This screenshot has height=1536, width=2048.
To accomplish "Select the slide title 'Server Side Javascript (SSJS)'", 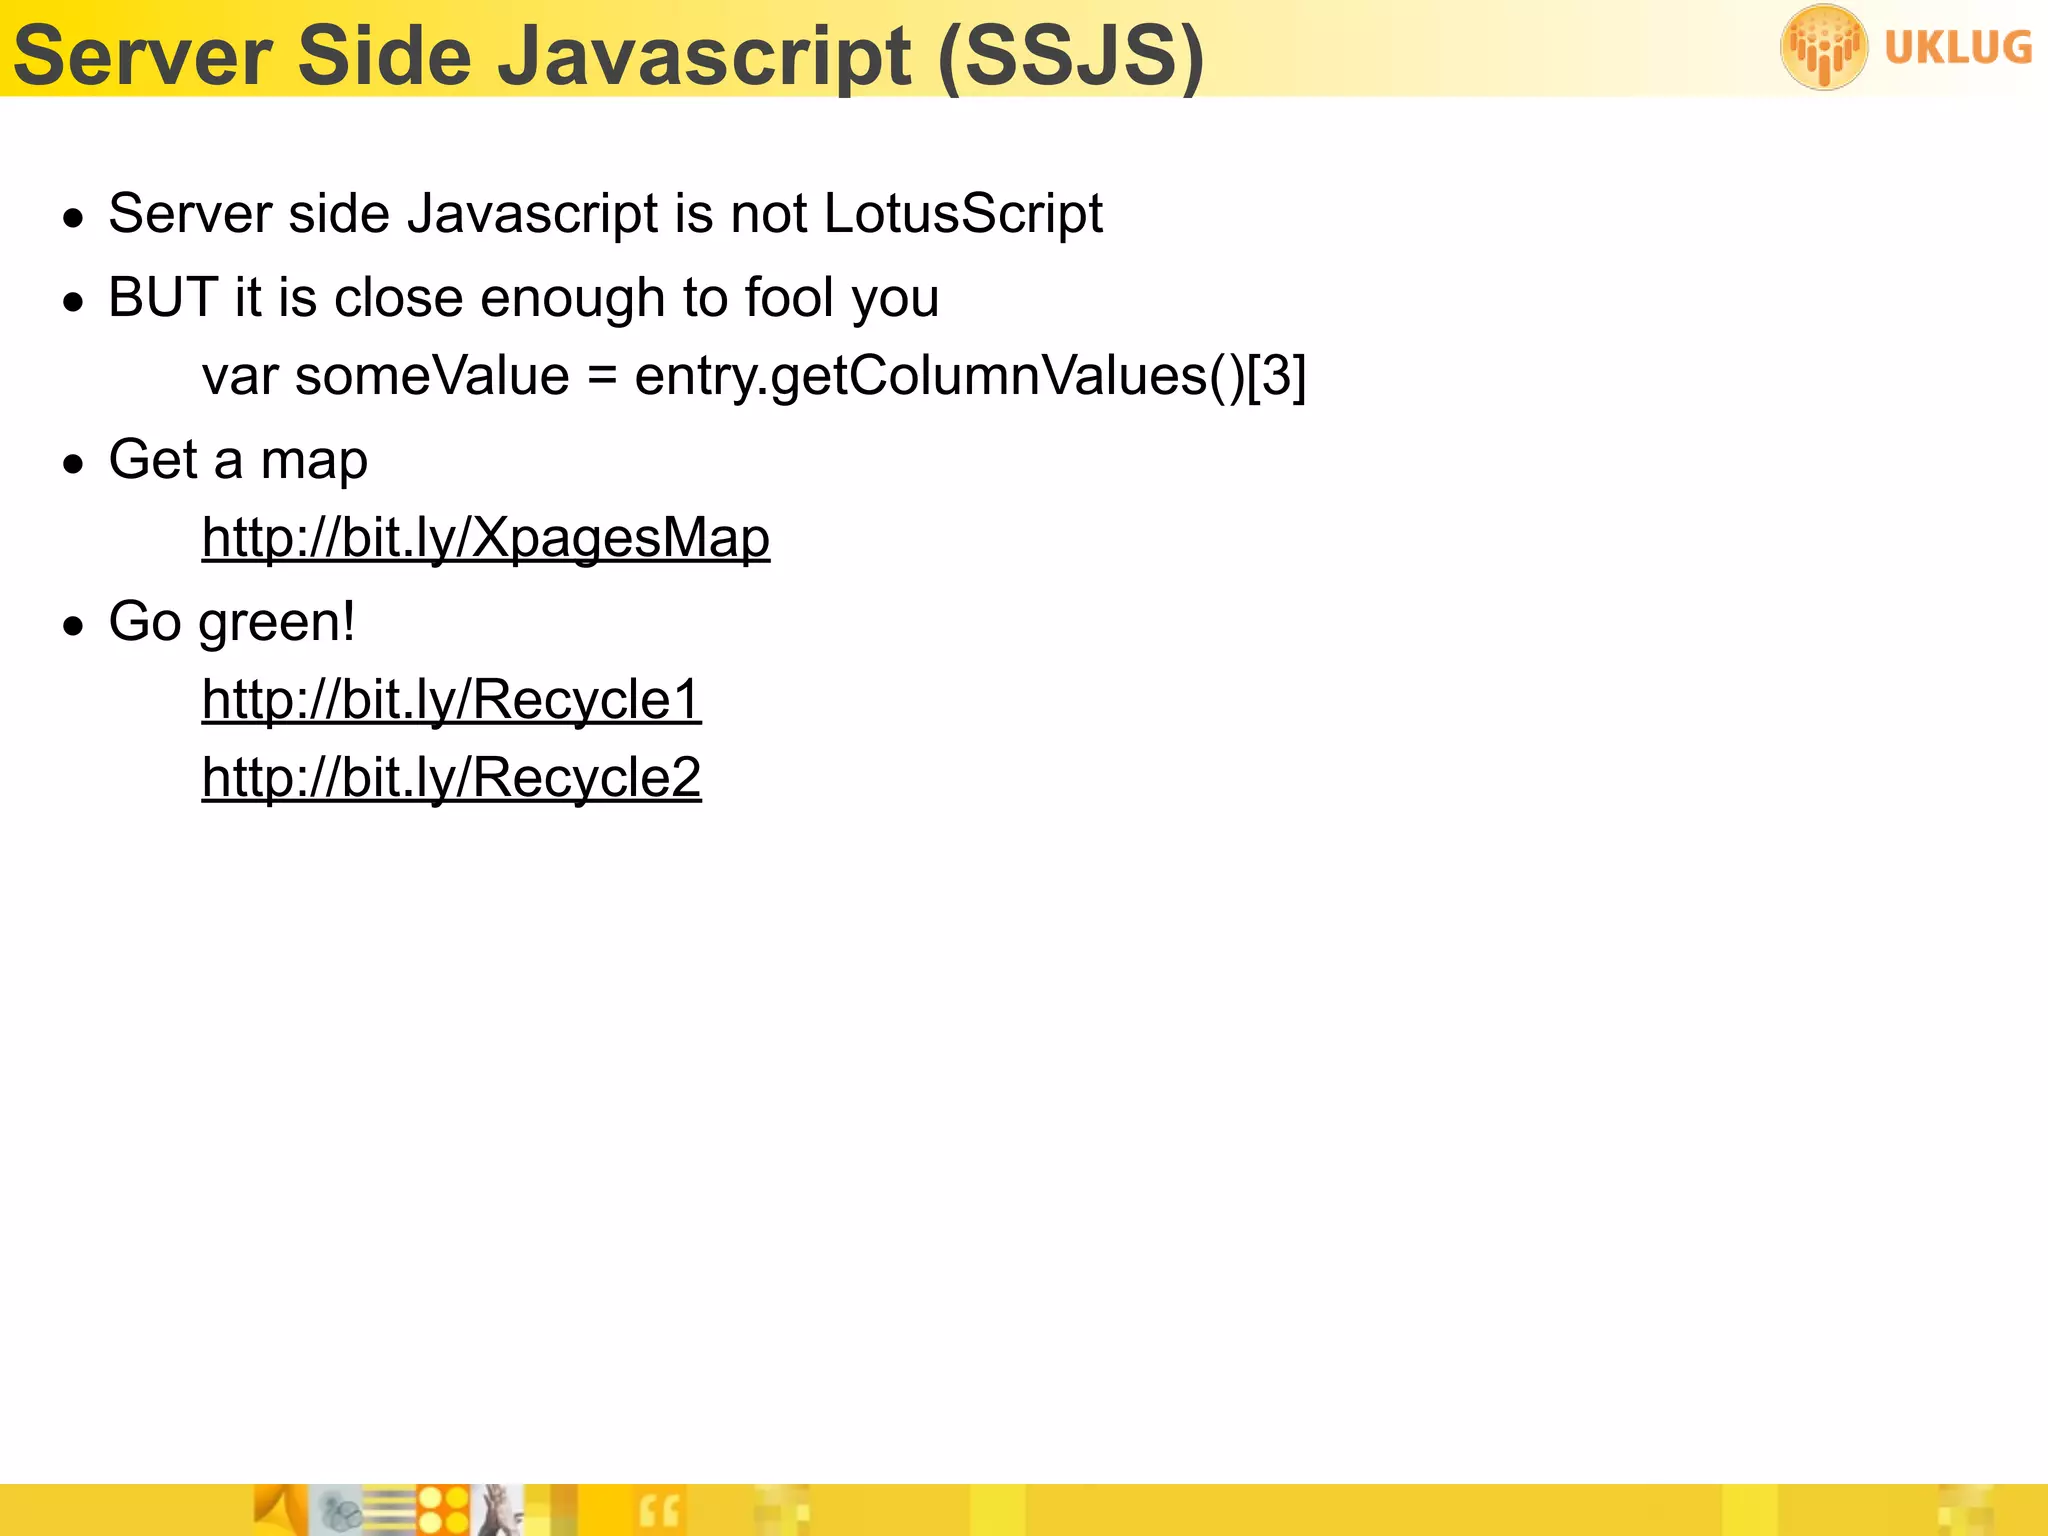I will tap(609, 56).
